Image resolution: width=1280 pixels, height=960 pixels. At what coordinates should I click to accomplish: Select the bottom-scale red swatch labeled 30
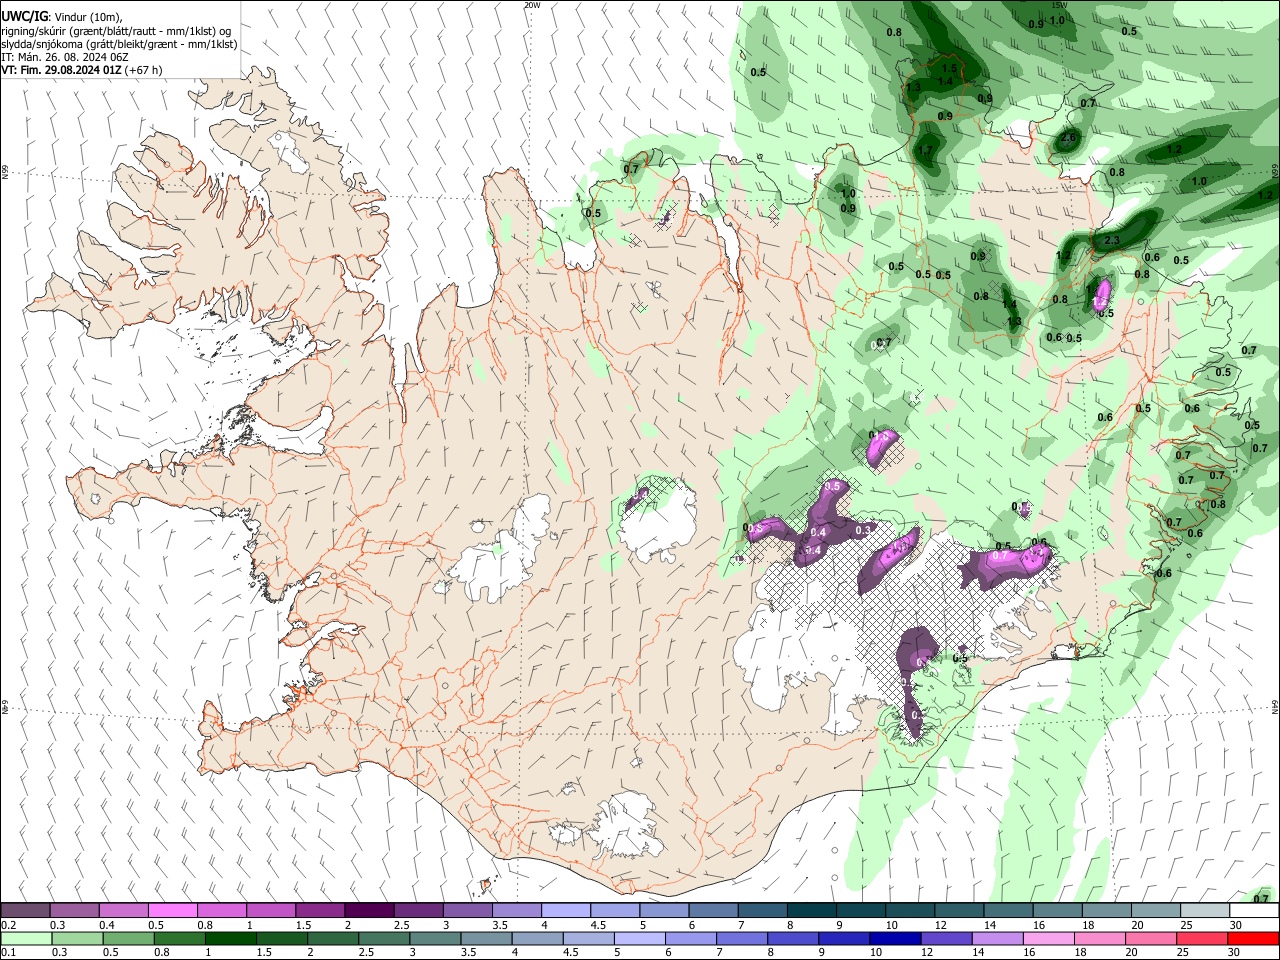[x=1252, y=938]
